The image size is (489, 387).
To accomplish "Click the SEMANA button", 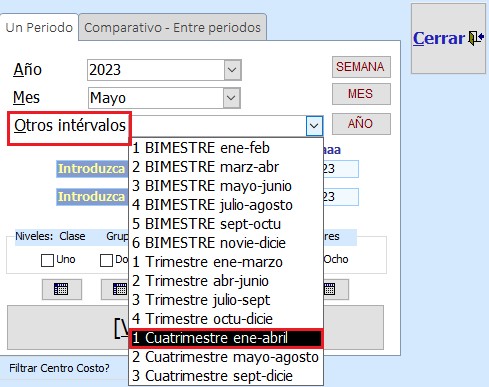I will [361, 67].
